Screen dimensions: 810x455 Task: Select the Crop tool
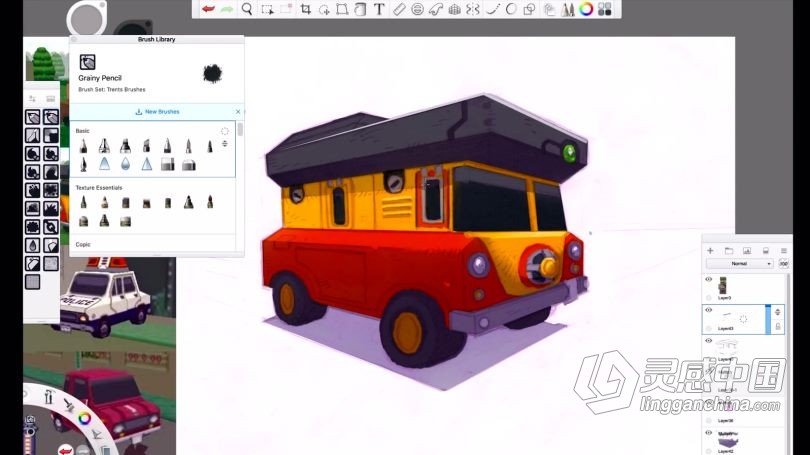click(x=305, y=9)
